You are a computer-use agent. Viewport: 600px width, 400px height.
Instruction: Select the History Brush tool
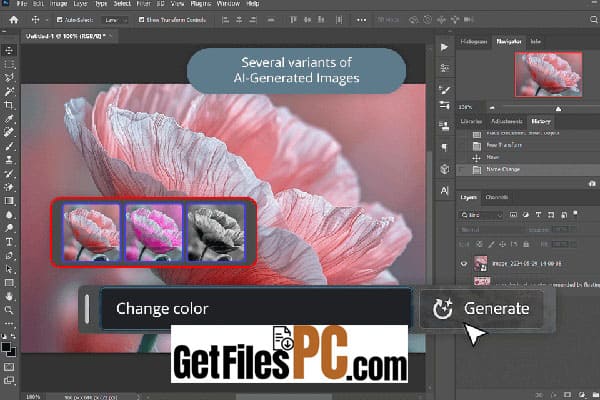[9, 173]
